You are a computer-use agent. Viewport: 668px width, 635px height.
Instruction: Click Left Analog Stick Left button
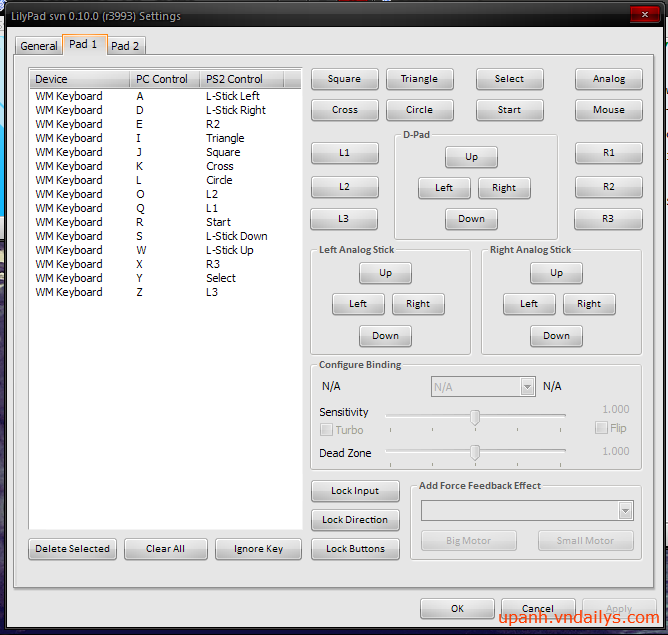[x=358, y=304]
